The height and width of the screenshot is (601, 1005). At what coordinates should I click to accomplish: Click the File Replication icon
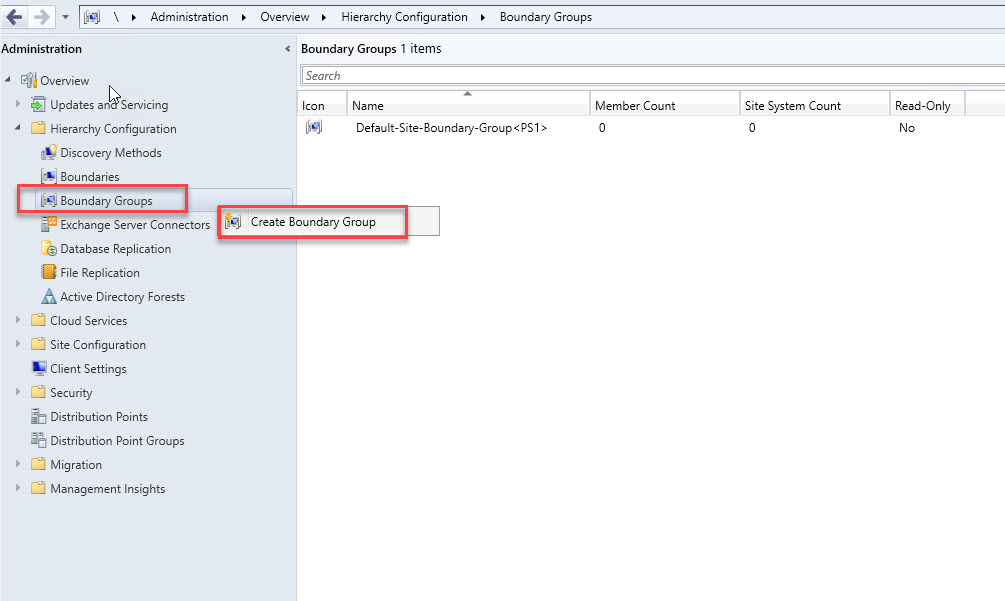[48, 273]
